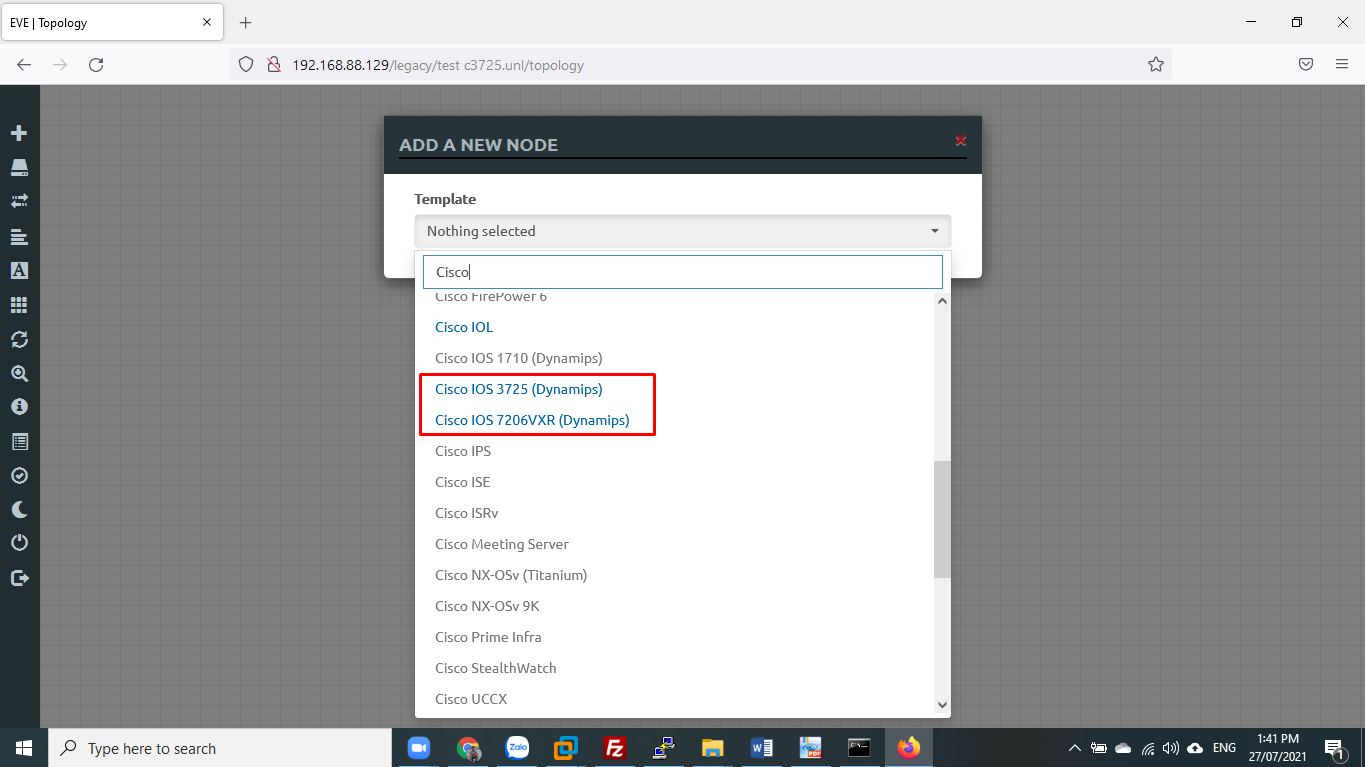
Task: Close the Add a New Node dialog
Action: [x=961, y=141]
